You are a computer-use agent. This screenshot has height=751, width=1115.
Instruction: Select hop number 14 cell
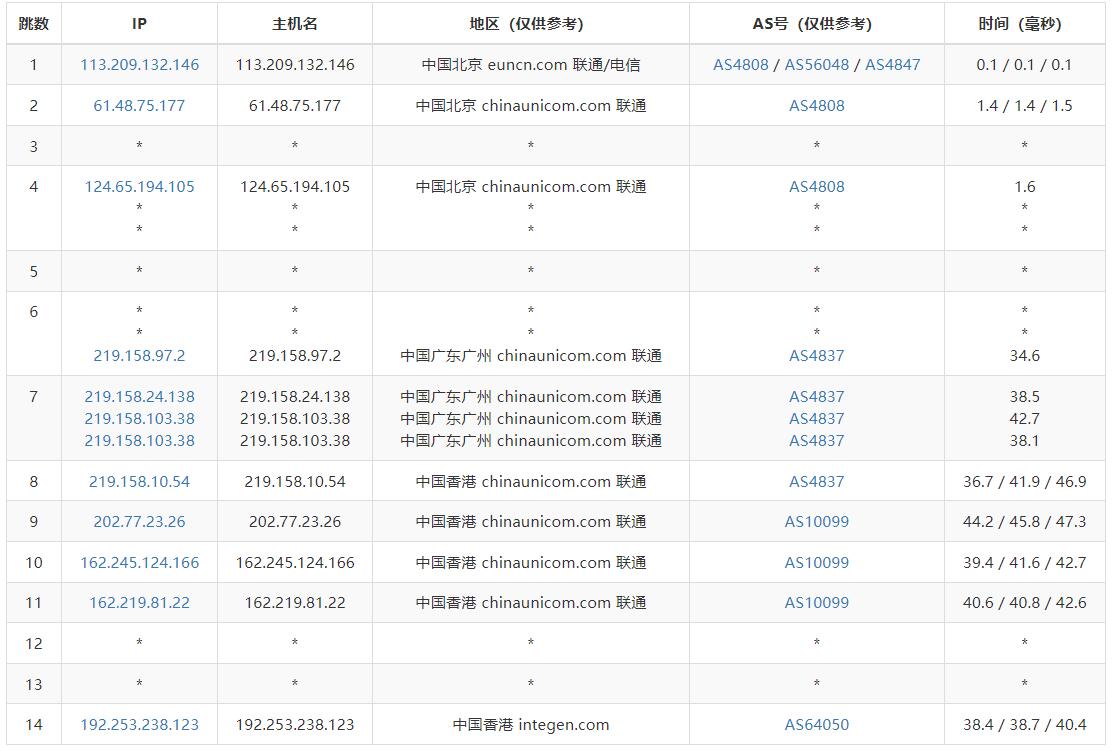click(x=34, y=725)
